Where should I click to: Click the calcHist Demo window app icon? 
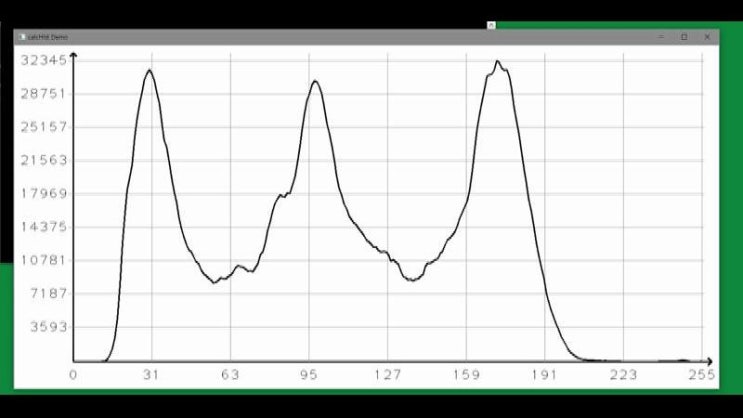(21, 37)
